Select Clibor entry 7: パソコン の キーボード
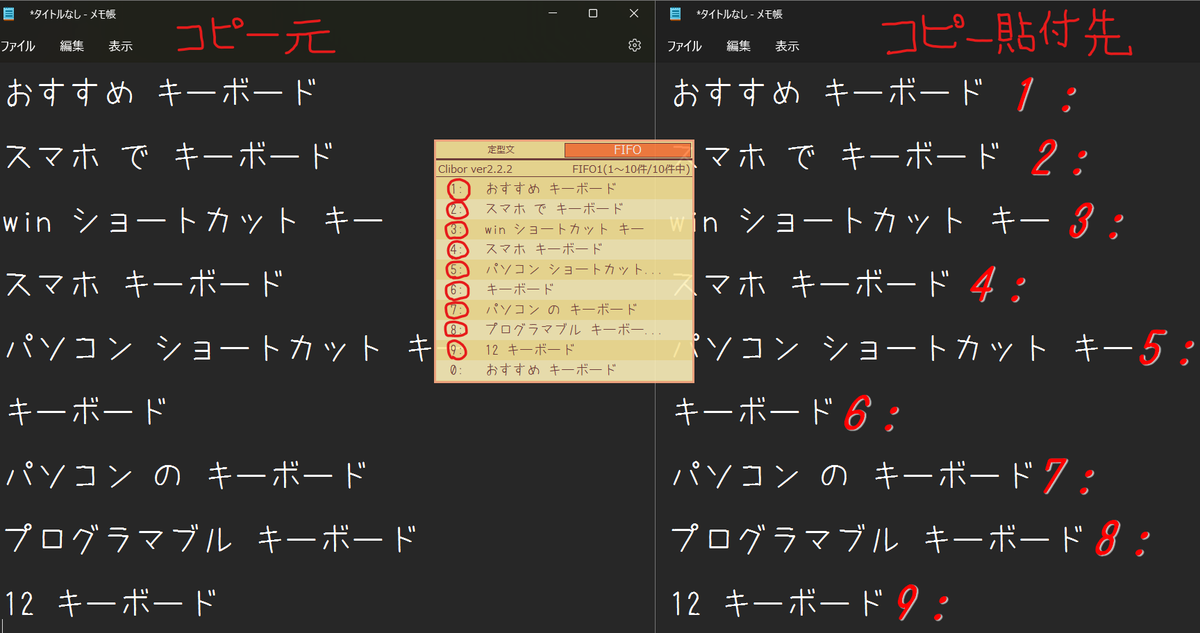The width and height of the screenshot is (1200, 633). [x=564, y=309]
